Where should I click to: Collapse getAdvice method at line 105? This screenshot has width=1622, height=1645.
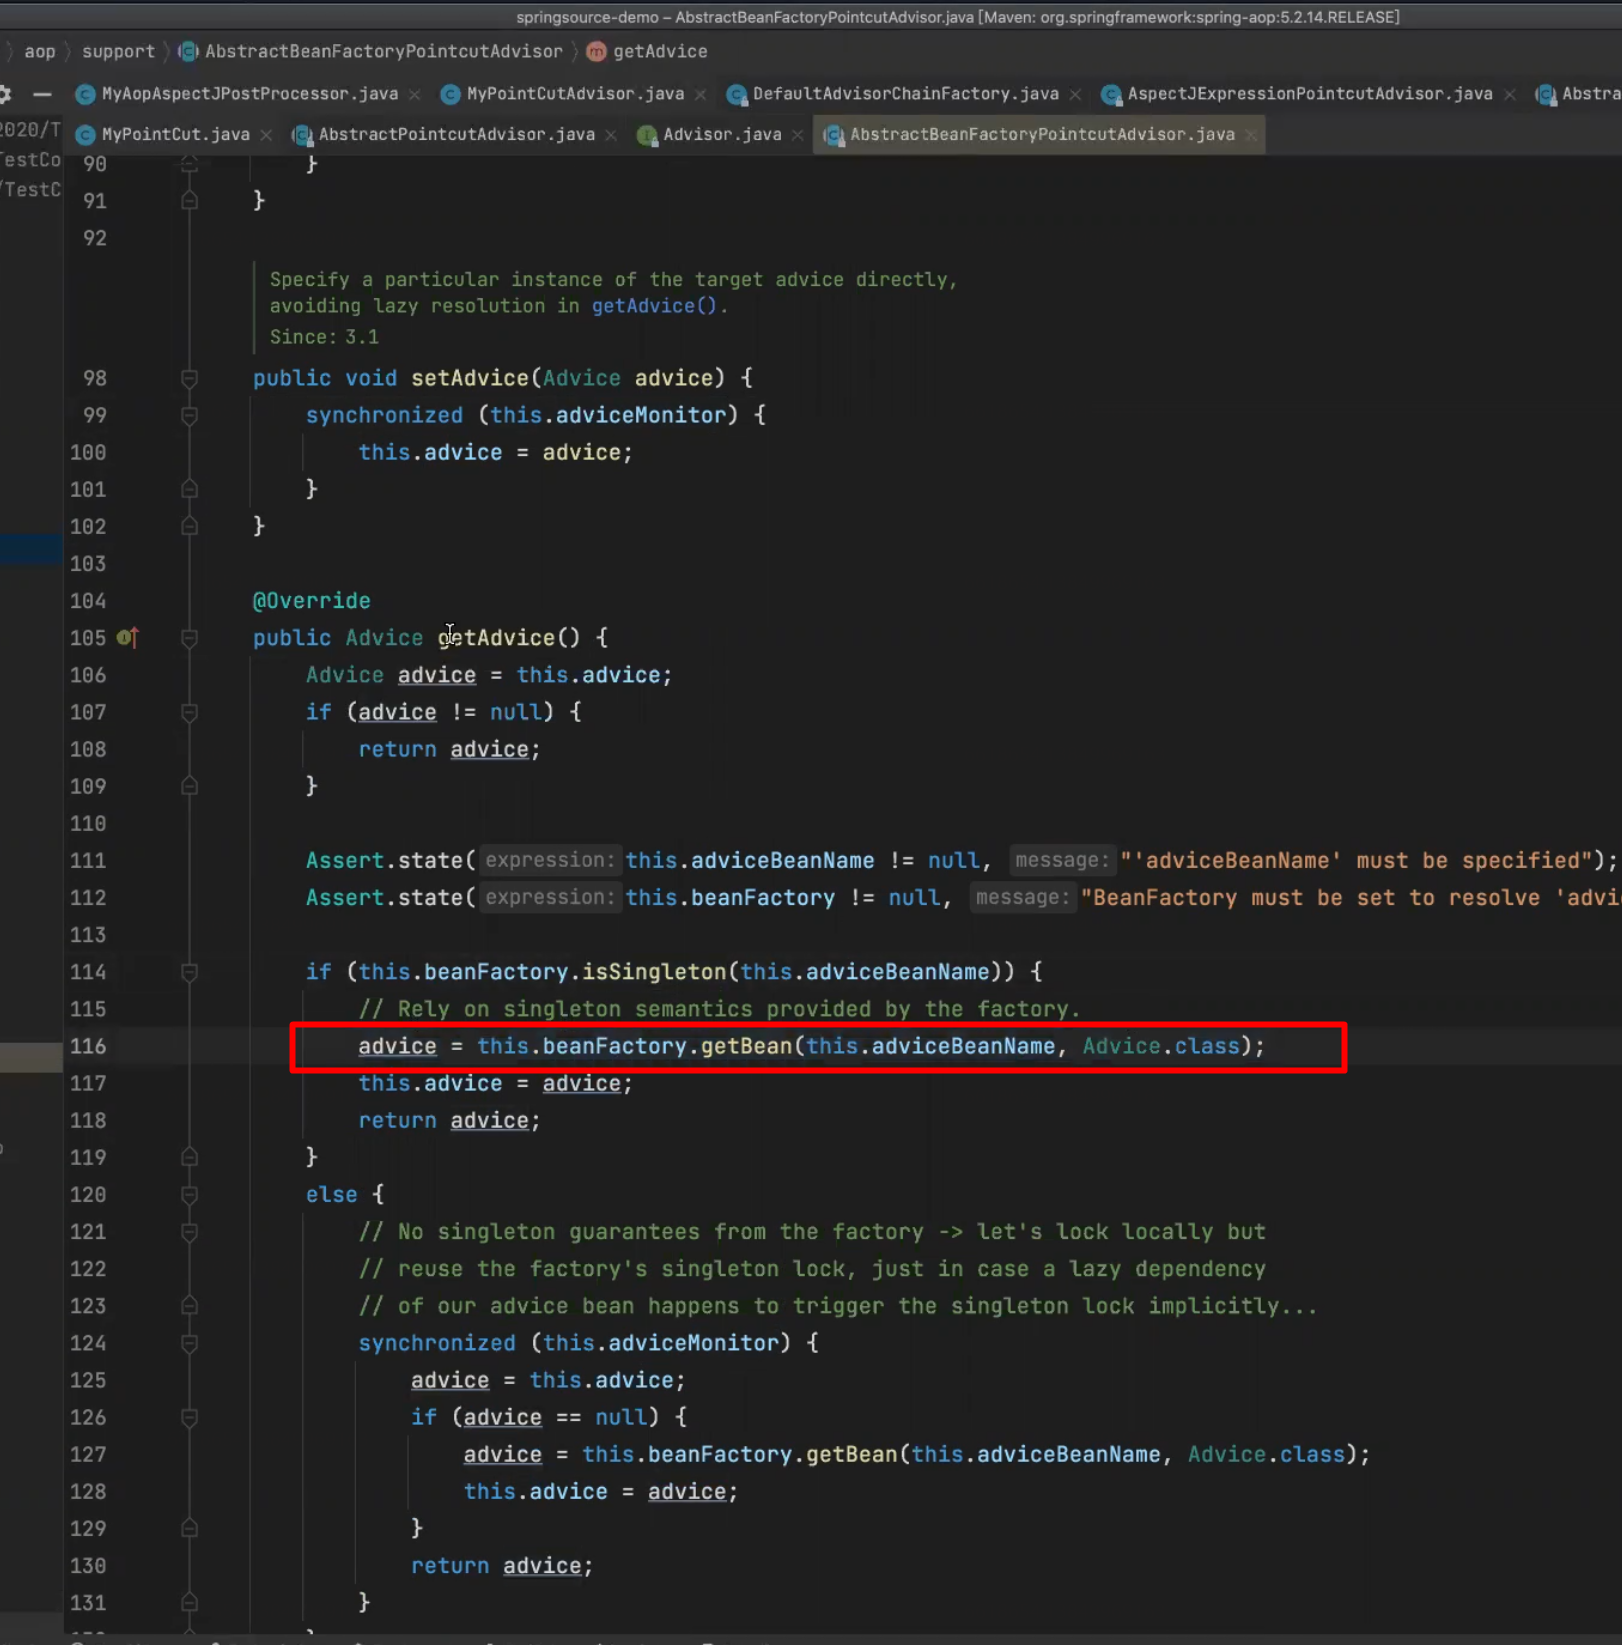(189, 638)
